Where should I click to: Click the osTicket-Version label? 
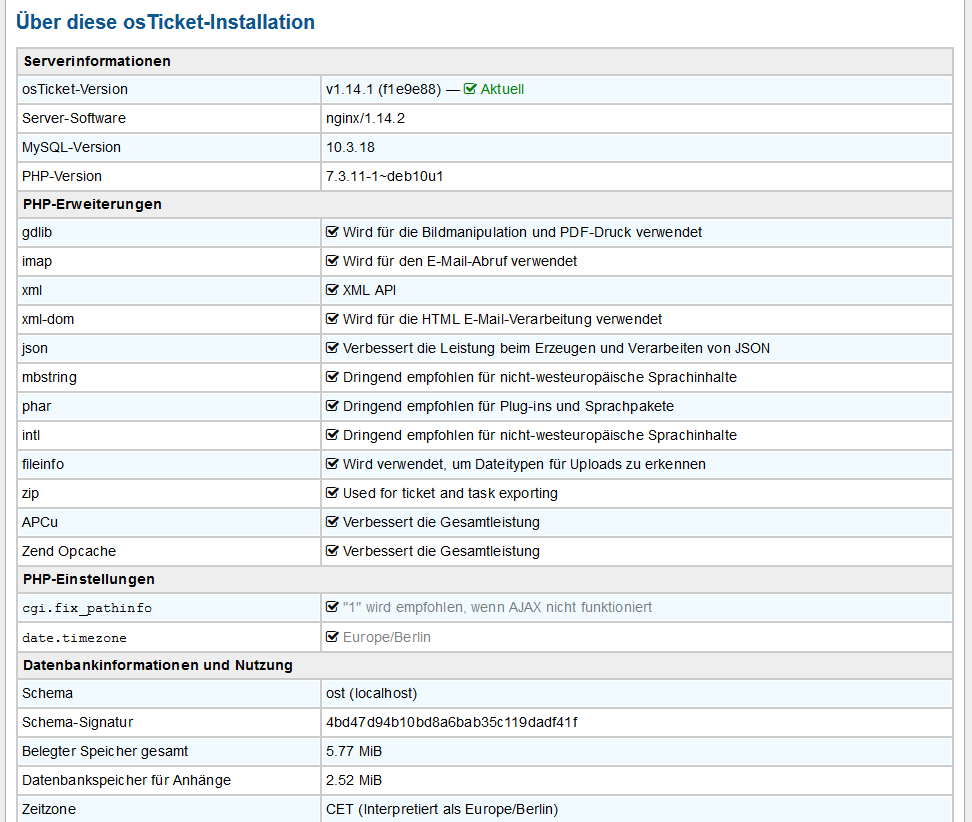75,89
